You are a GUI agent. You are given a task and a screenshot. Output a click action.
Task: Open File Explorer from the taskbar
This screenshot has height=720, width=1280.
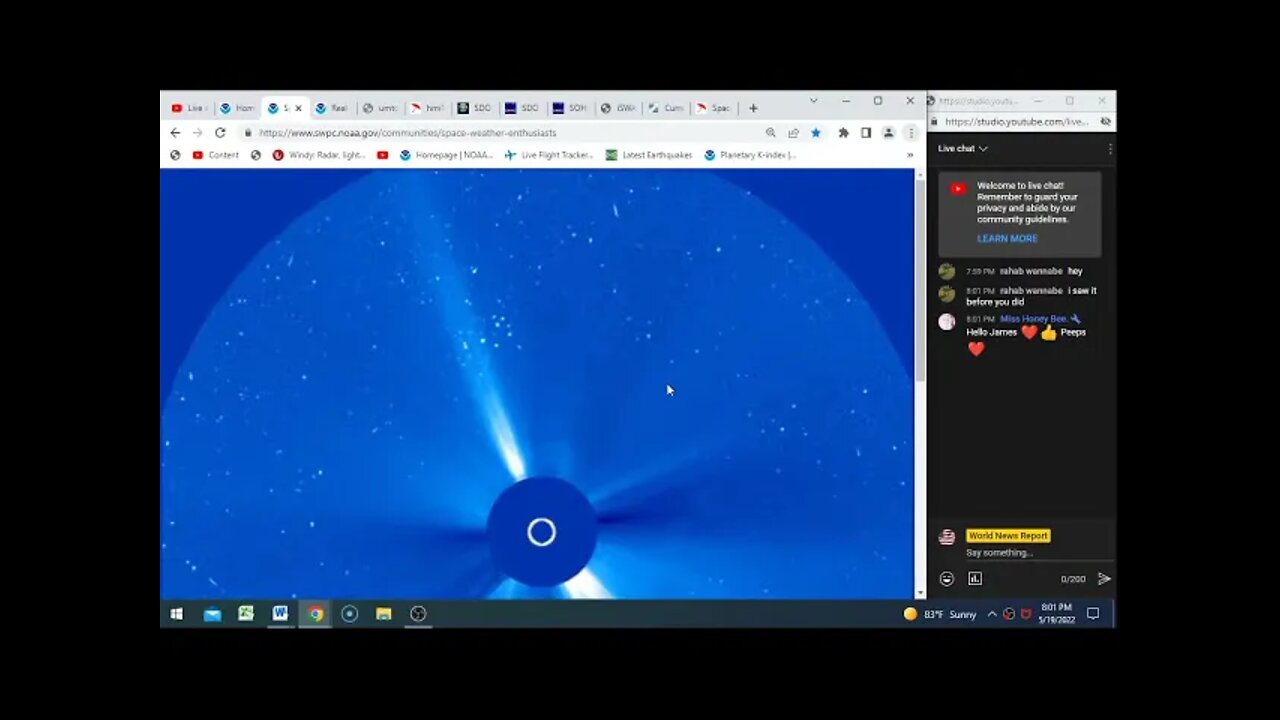[x=383, y=614]
